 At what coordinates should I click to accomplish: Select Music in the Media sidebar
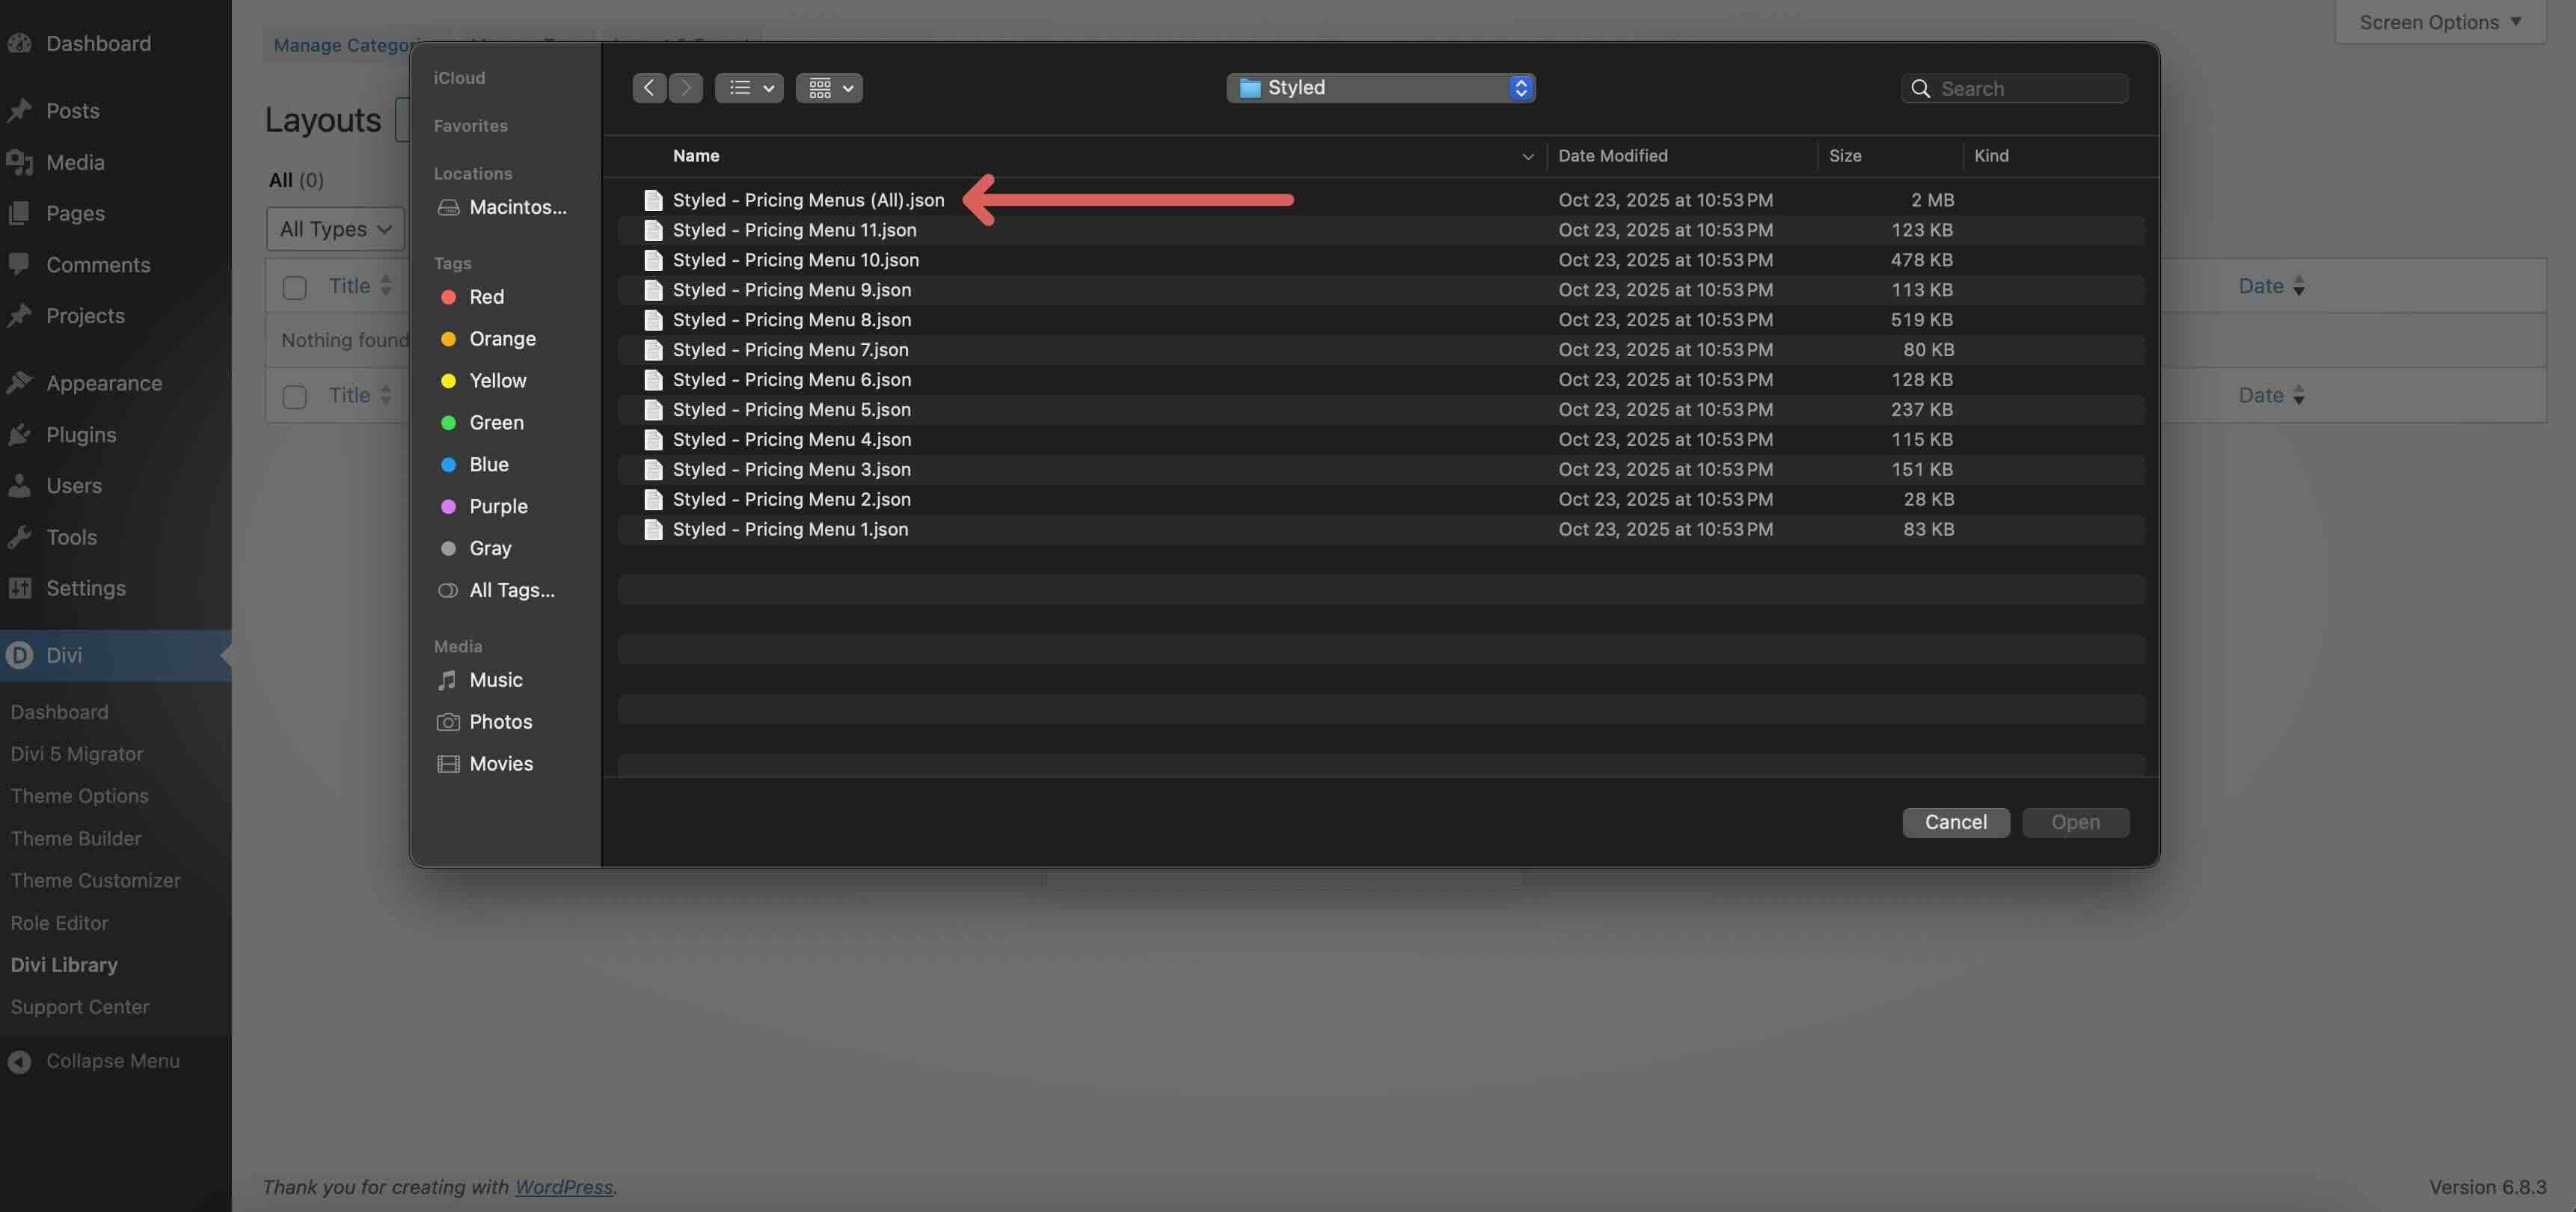coord(495,680)
